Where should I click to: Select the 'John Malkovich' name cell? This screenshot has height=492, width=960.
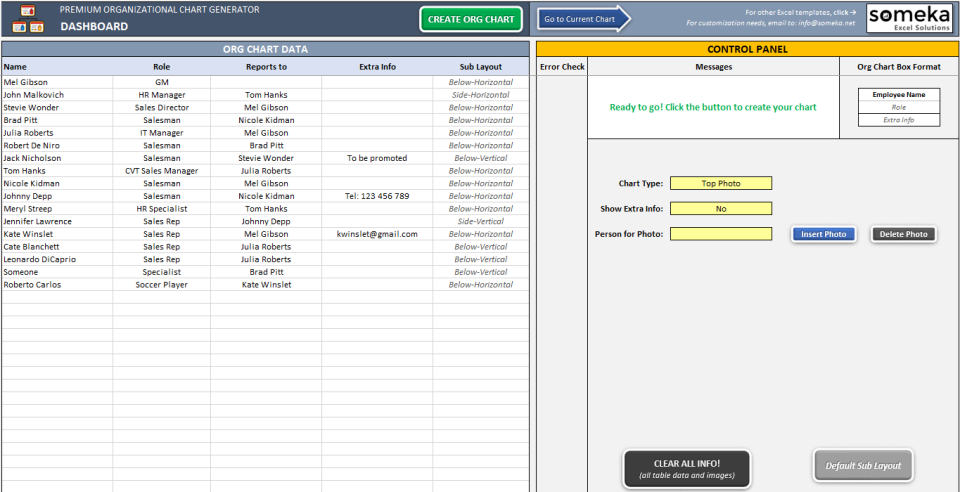click(x=57, y=95)
